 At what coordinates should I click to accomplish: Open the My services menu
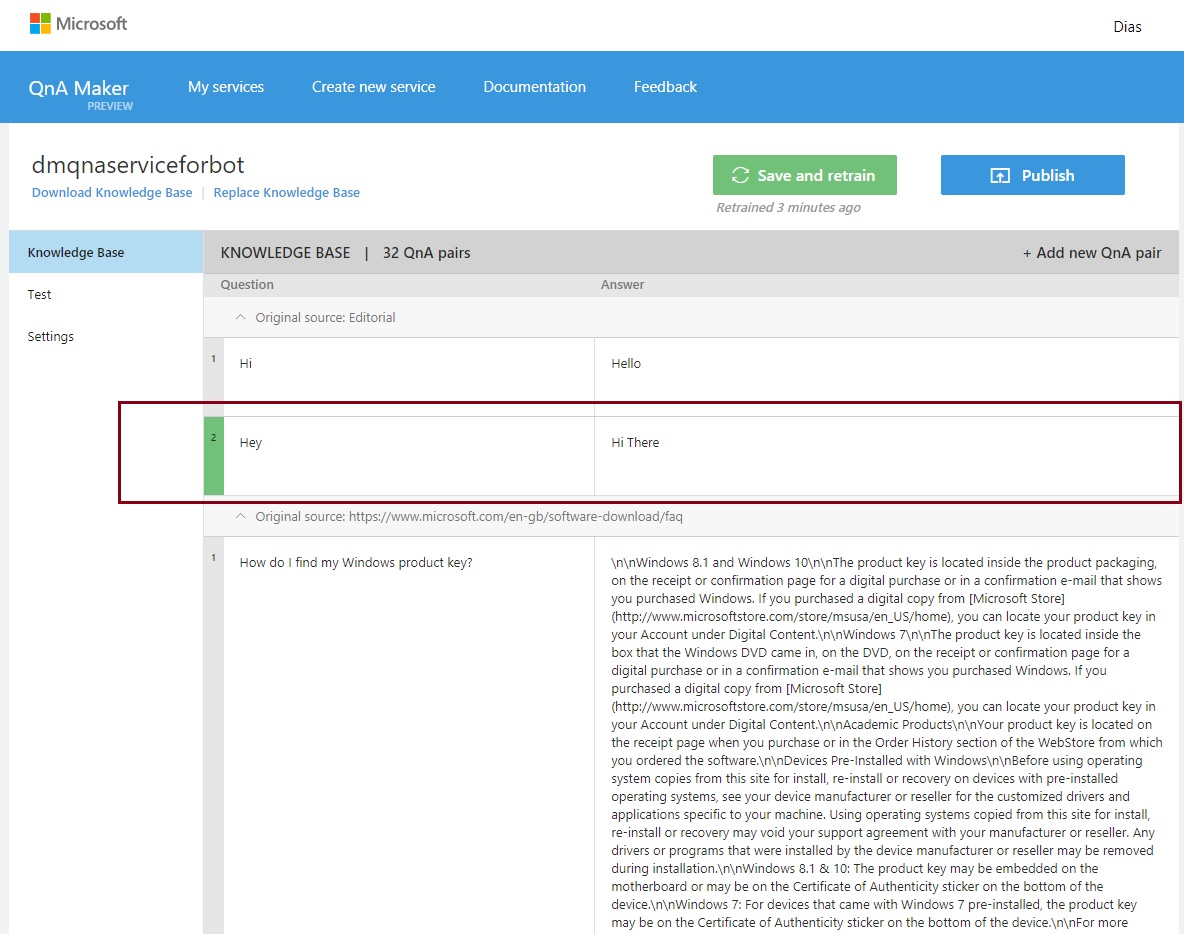(x=225, y=87)
